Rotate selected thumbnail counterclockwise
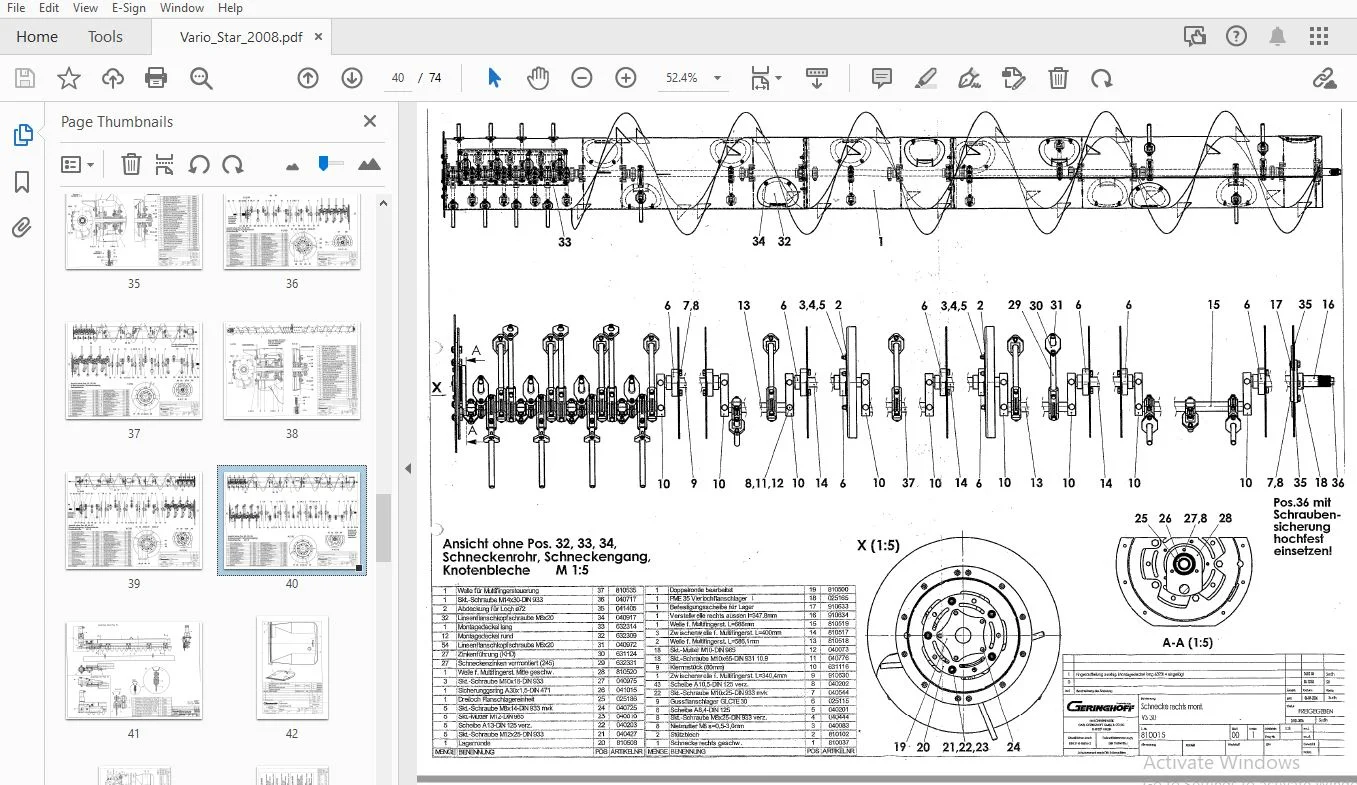The height and width of the screenshot is (785, 1357). coord(199,164)
